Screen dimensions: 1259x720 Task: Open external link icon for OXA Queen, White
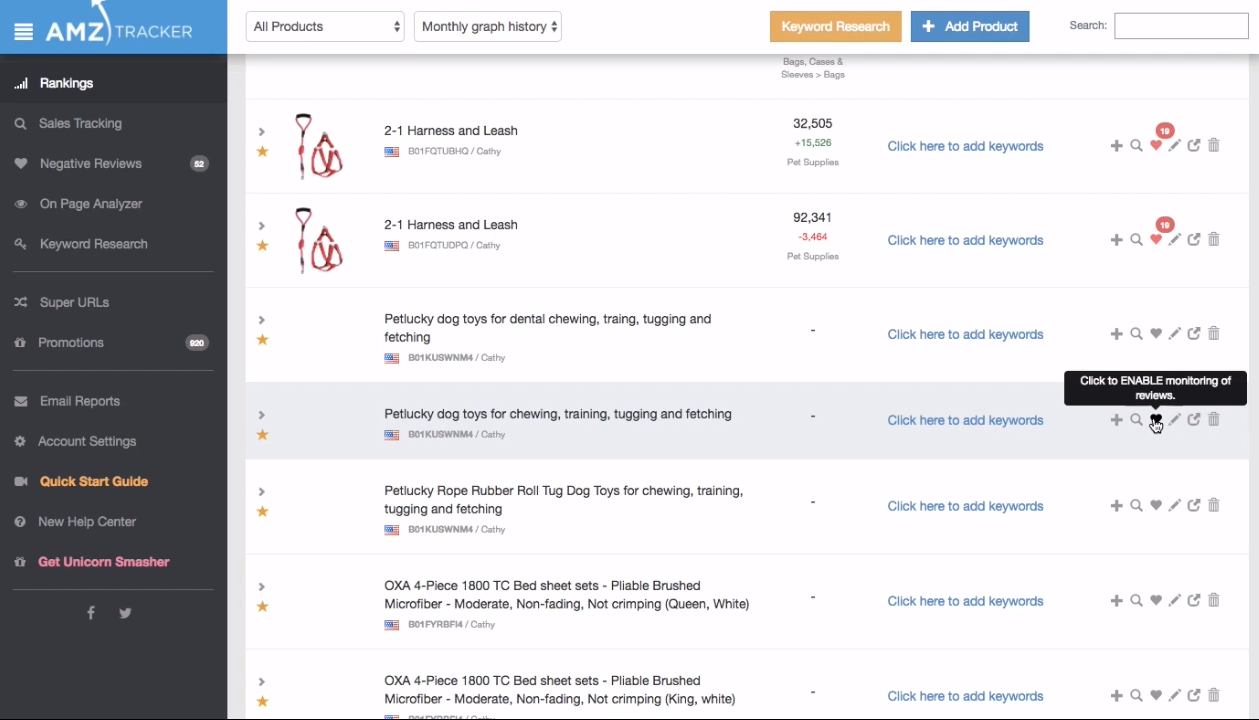click(1194, 601)
